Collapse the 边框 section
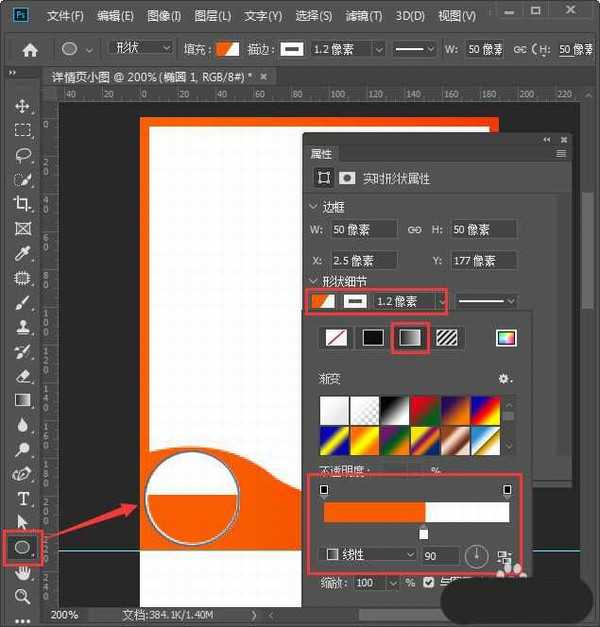 [x=313, y=207]
